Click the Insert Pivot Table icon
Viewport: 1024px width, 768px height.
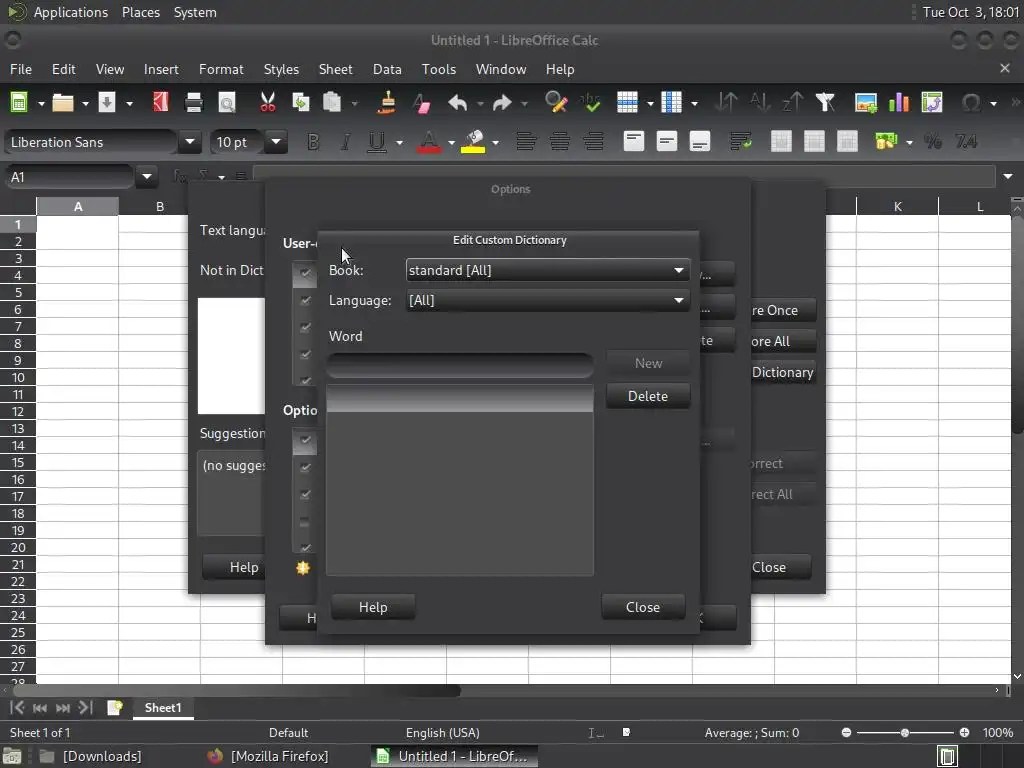click(932, 103)
